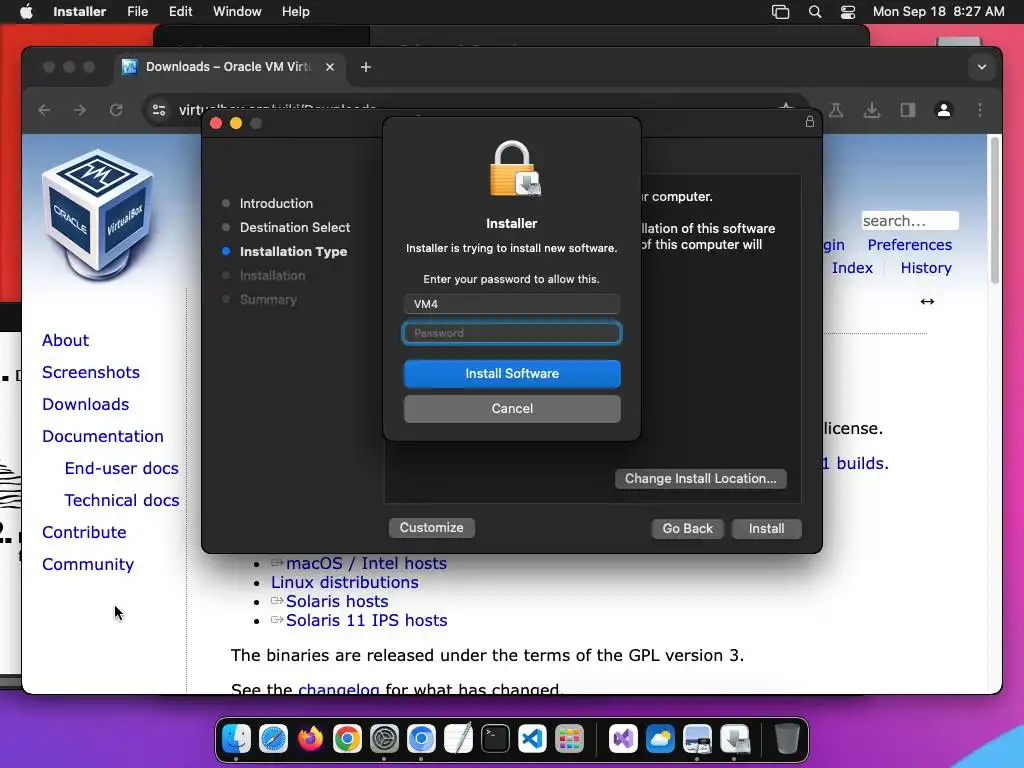Select the VM4 username field

point(512,304)
